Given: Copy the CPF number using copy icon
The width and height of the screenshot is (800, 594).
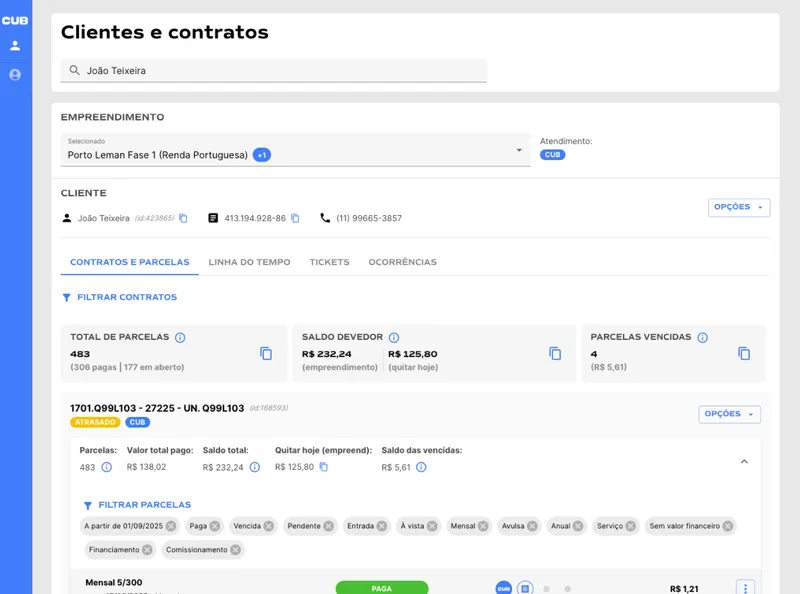Looking at the screenshot, I should 295,217.
